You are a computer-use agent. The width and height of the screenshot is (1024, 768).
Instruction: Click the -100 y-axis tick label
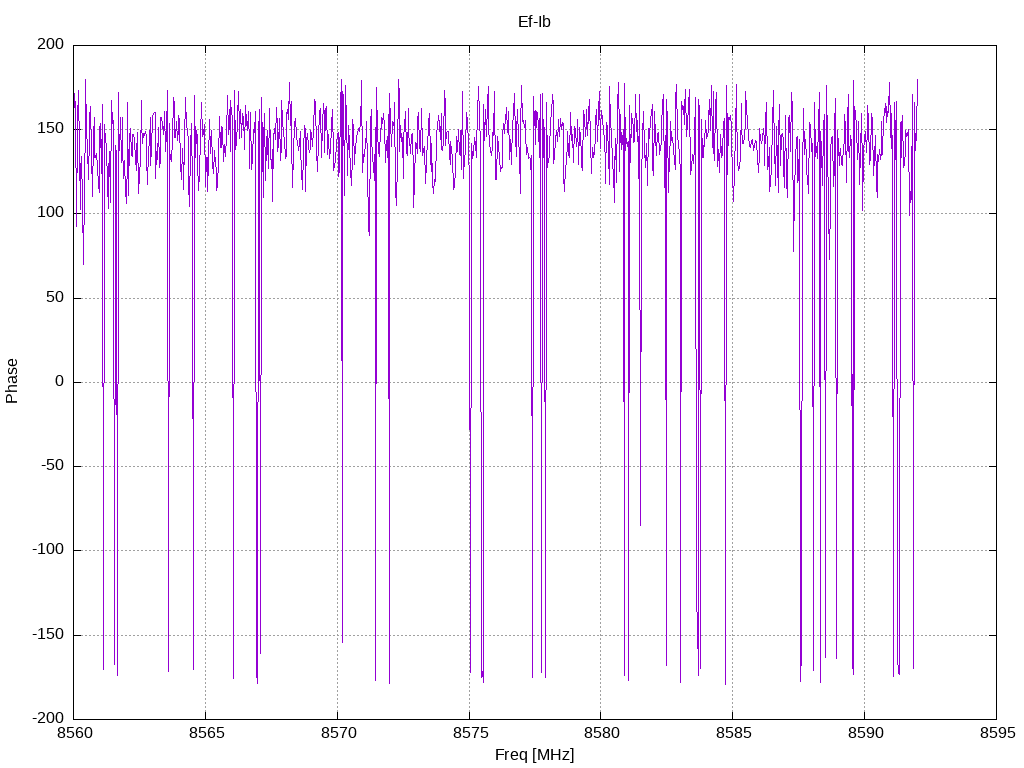(x=48, y=550)
